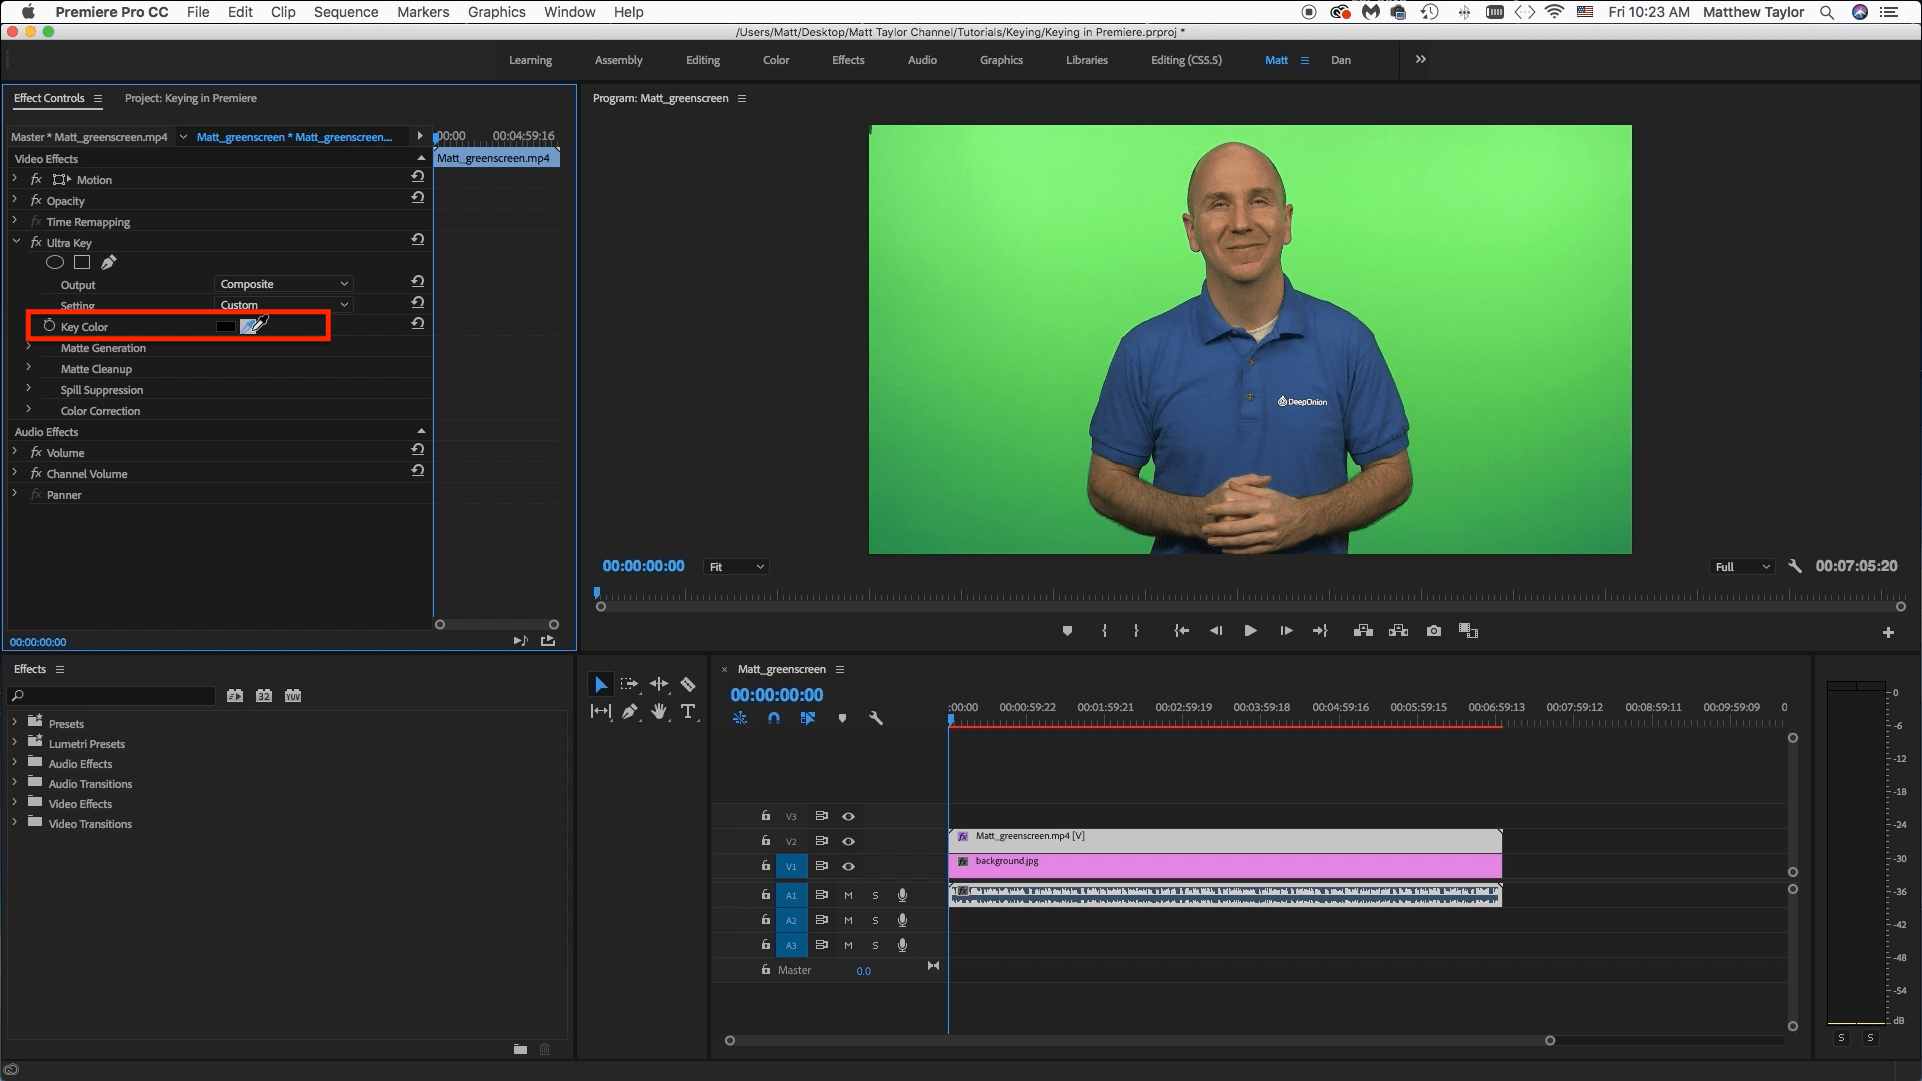Select the Pen tool in the timeline toolbar
The width and height of the screenshot is (1922, 1081).
pos(630,711)
